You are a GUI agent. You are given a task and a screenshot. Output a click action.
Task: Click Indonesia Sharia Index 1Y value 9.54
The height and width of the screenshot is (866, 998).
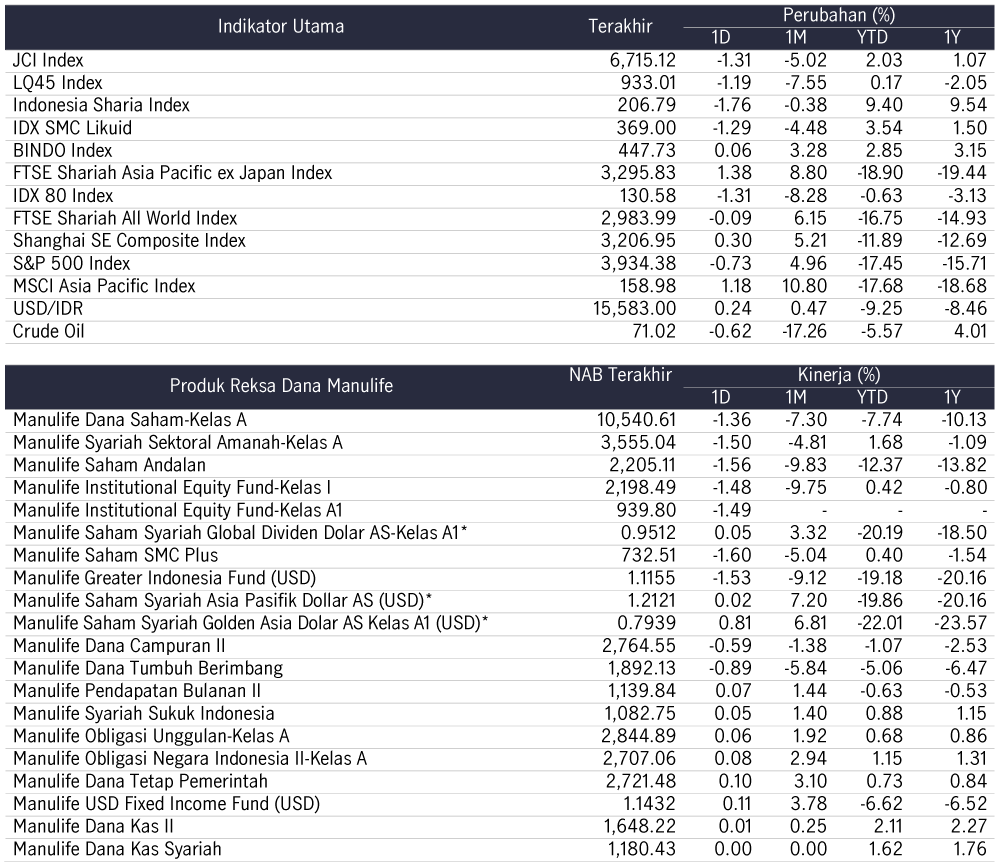(968, 105)
